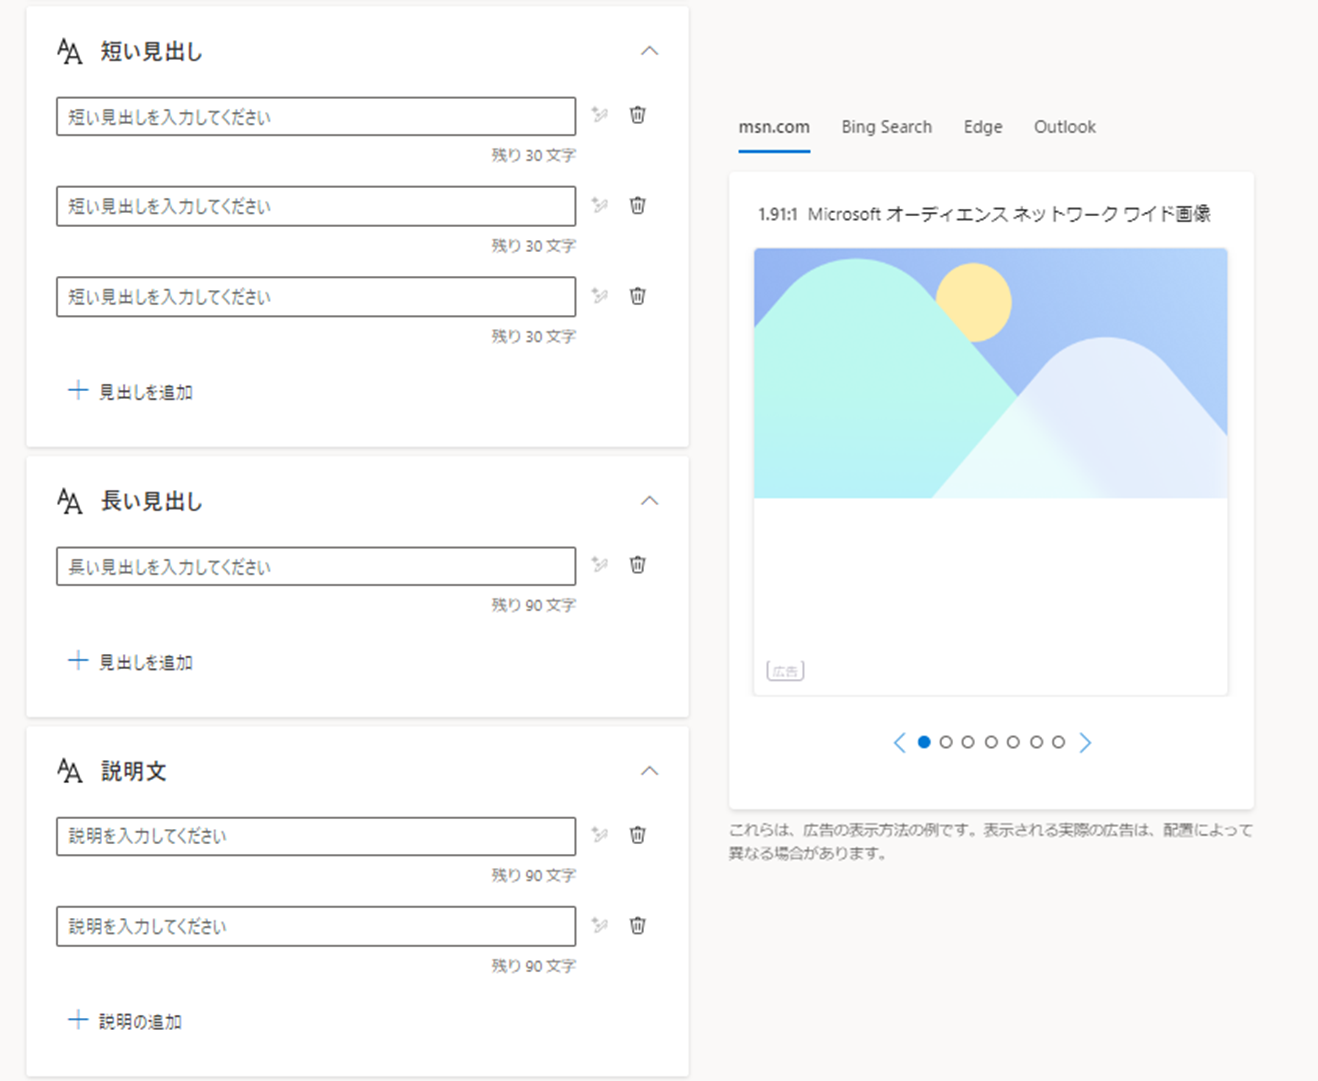Switch to the Bing Search preview tab
The height and width of the screenshot is (1081, 1318).
pyautogui.click(x=886, y=127)
